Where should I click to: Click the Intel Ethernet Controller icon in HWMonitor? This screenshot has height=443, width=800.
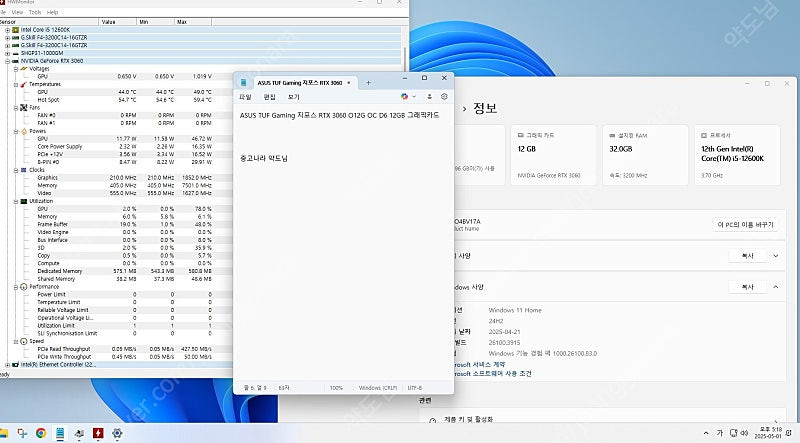point(15,365)
